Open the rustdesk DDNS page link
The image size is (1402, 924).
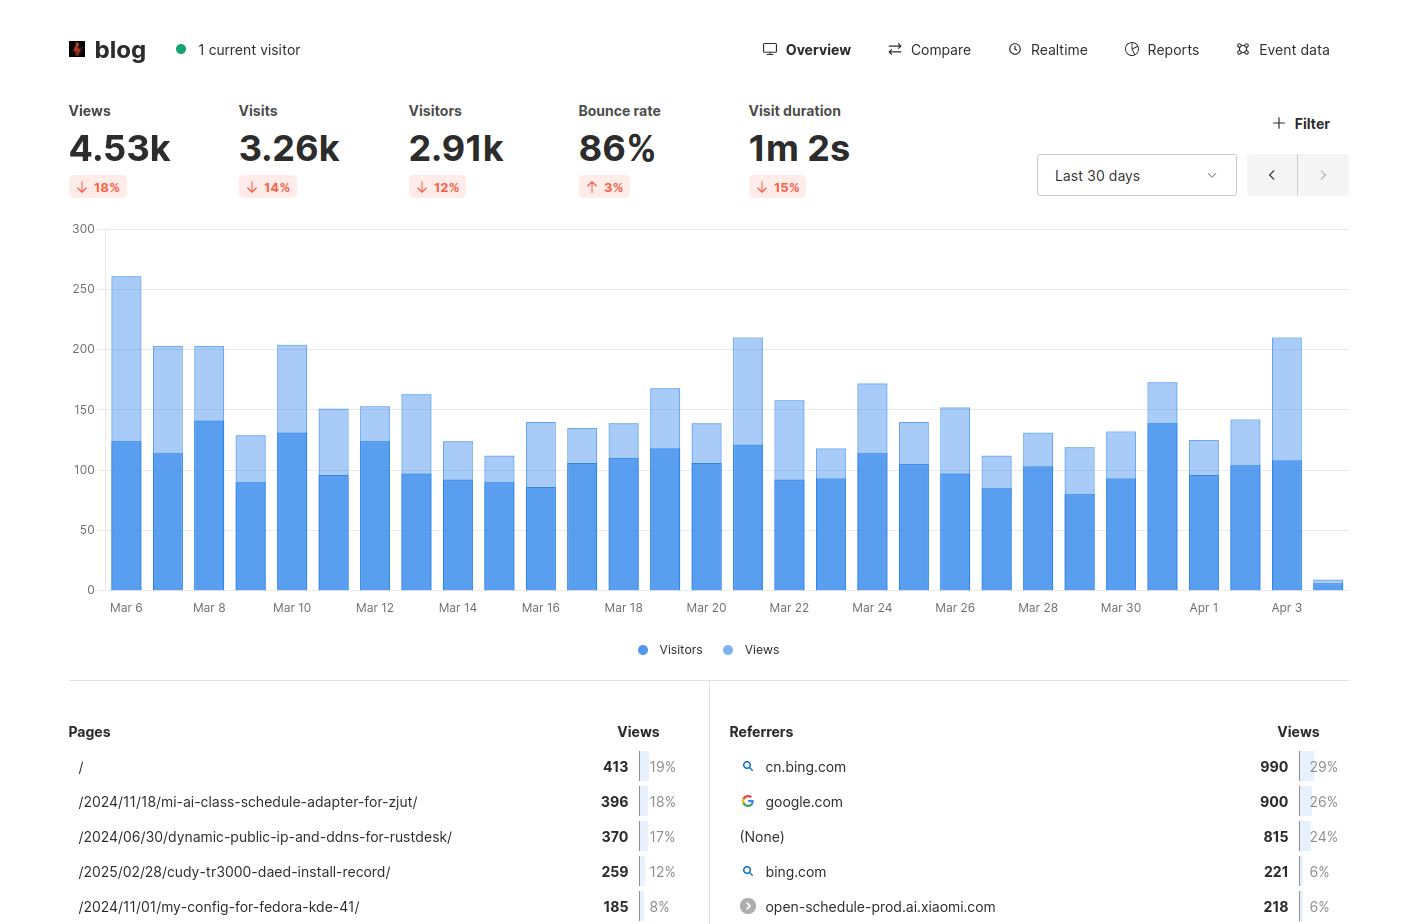point(265,837)
